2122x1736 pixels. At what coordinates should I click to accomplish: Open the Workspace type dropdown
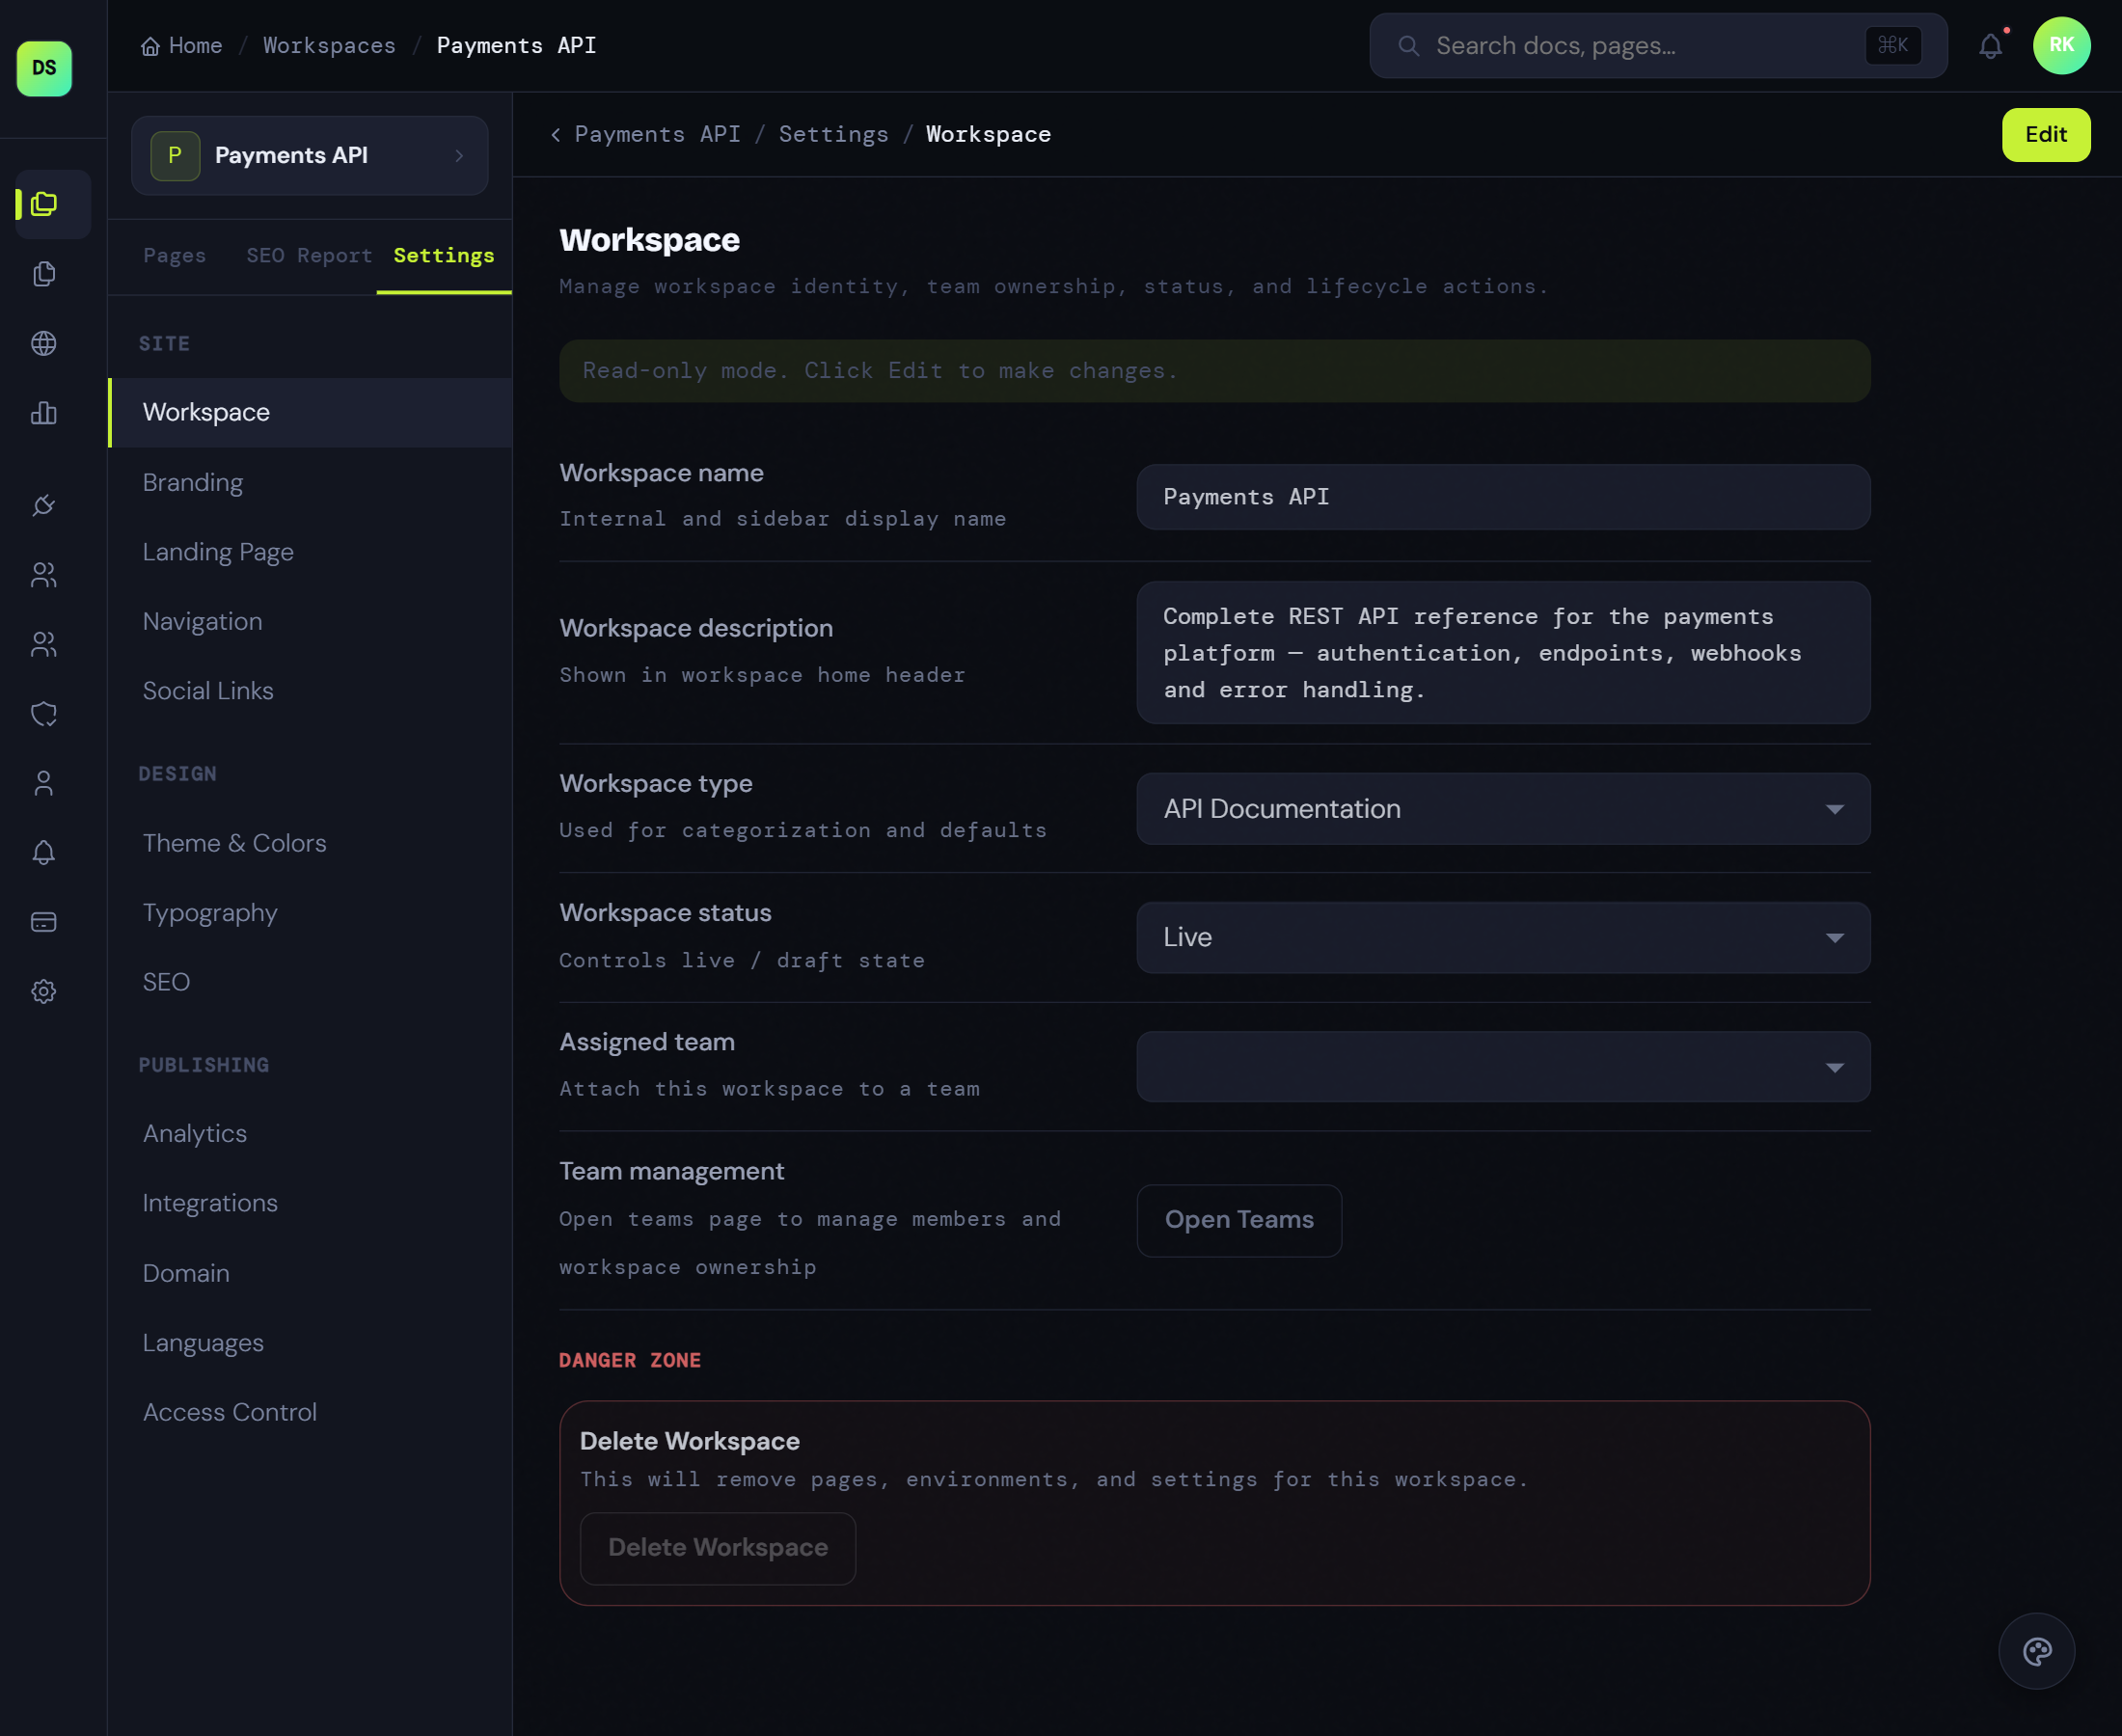click(1502, 808)
